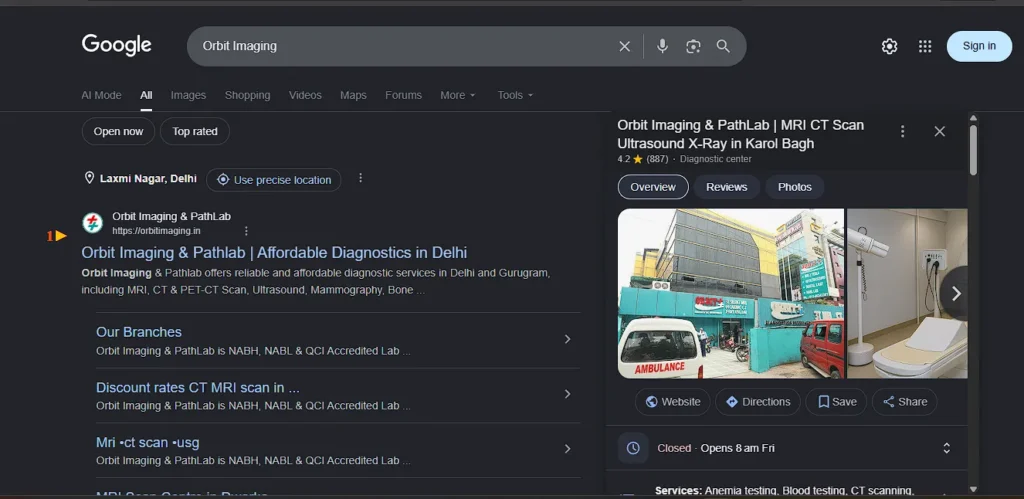Open the Forums tab
Image resolution: width=1024 pixels, height=499 pixels.
404,95
